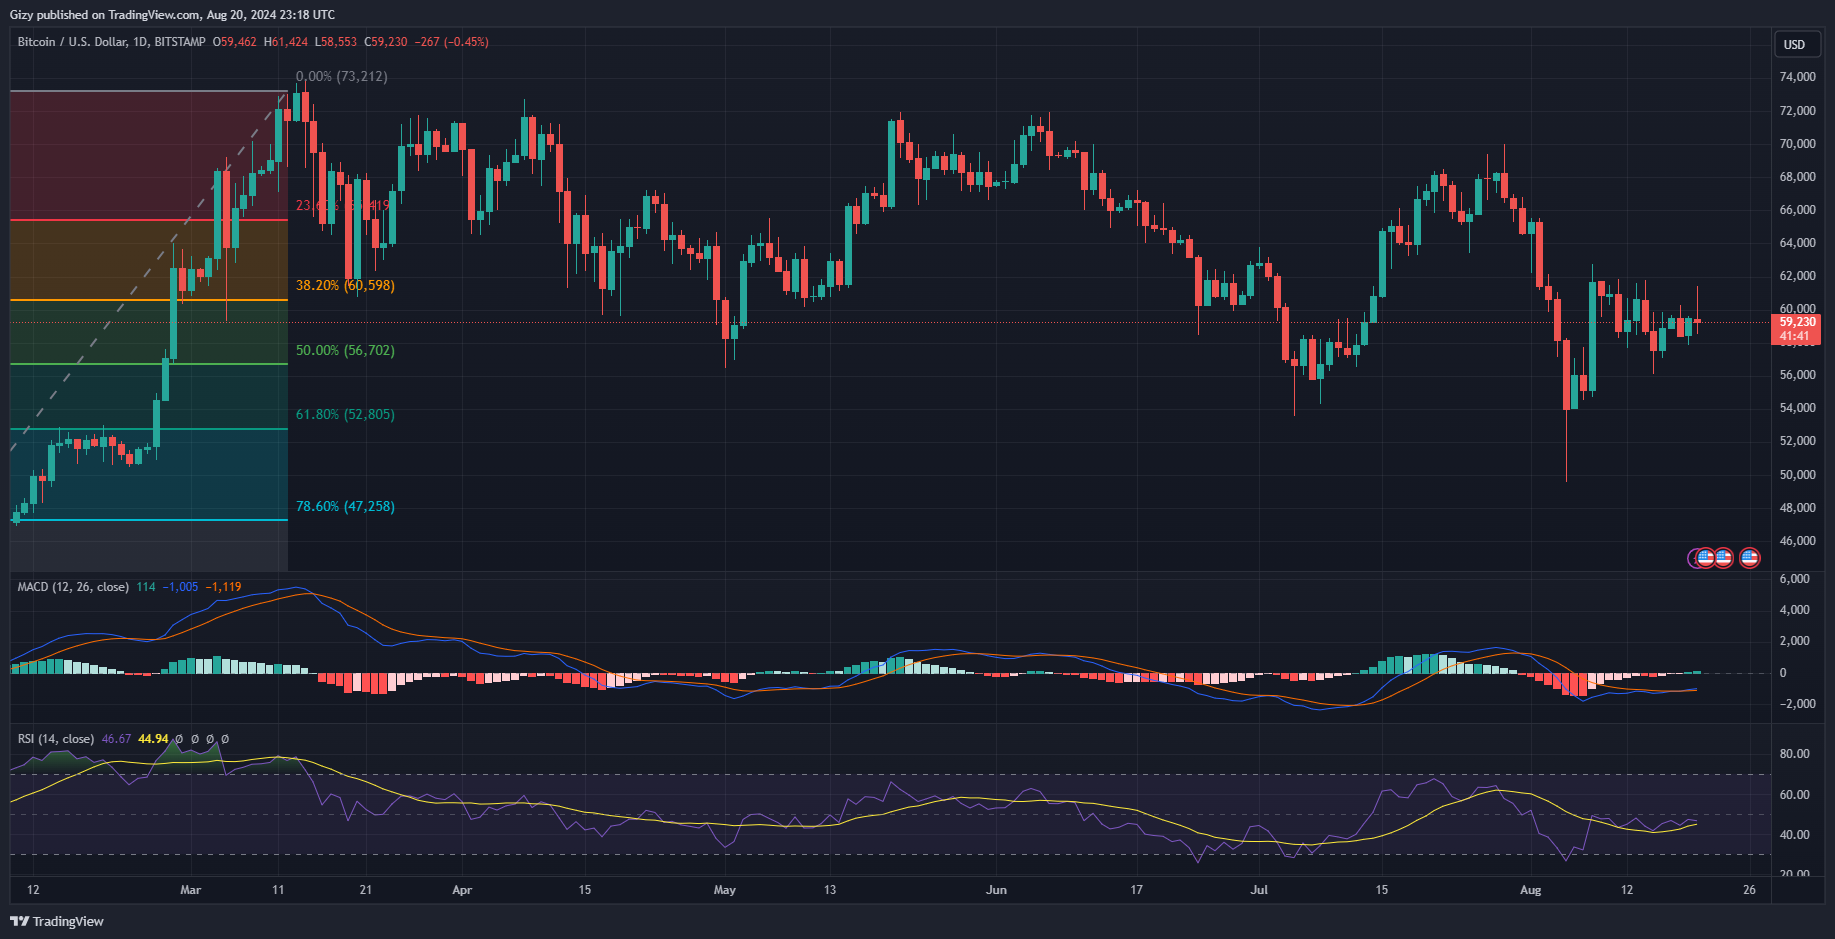Image resolution: width=1835 pixels, height=939 pixels.
Task: Click the published by Gizy header text
Action: coord(172,15)
